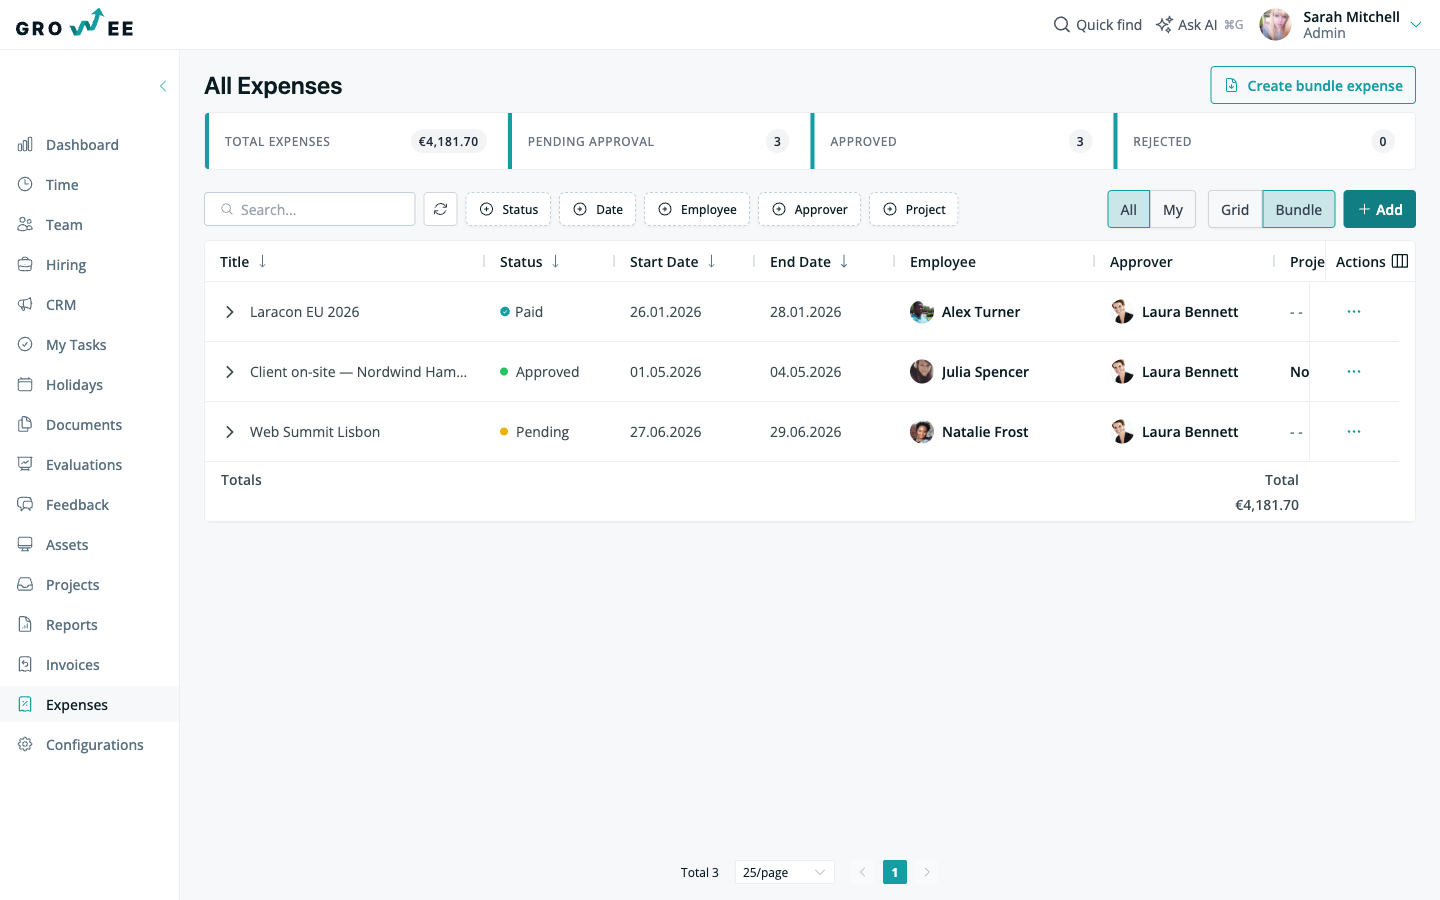Go to Invoices in the sidebar
This screenshot has width=1440, height=900.
(x=72, y=664)
